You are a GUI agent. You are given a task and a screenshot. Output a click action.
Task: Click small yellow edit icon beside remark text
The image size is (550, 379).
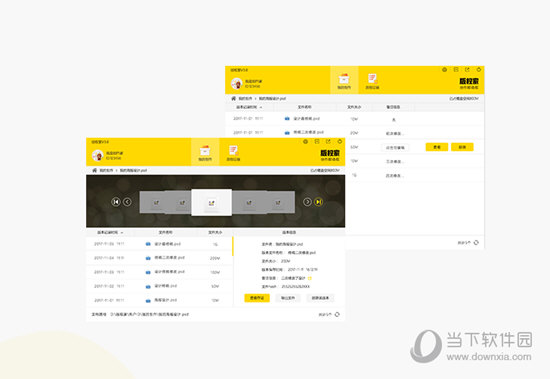pos(310,278)
